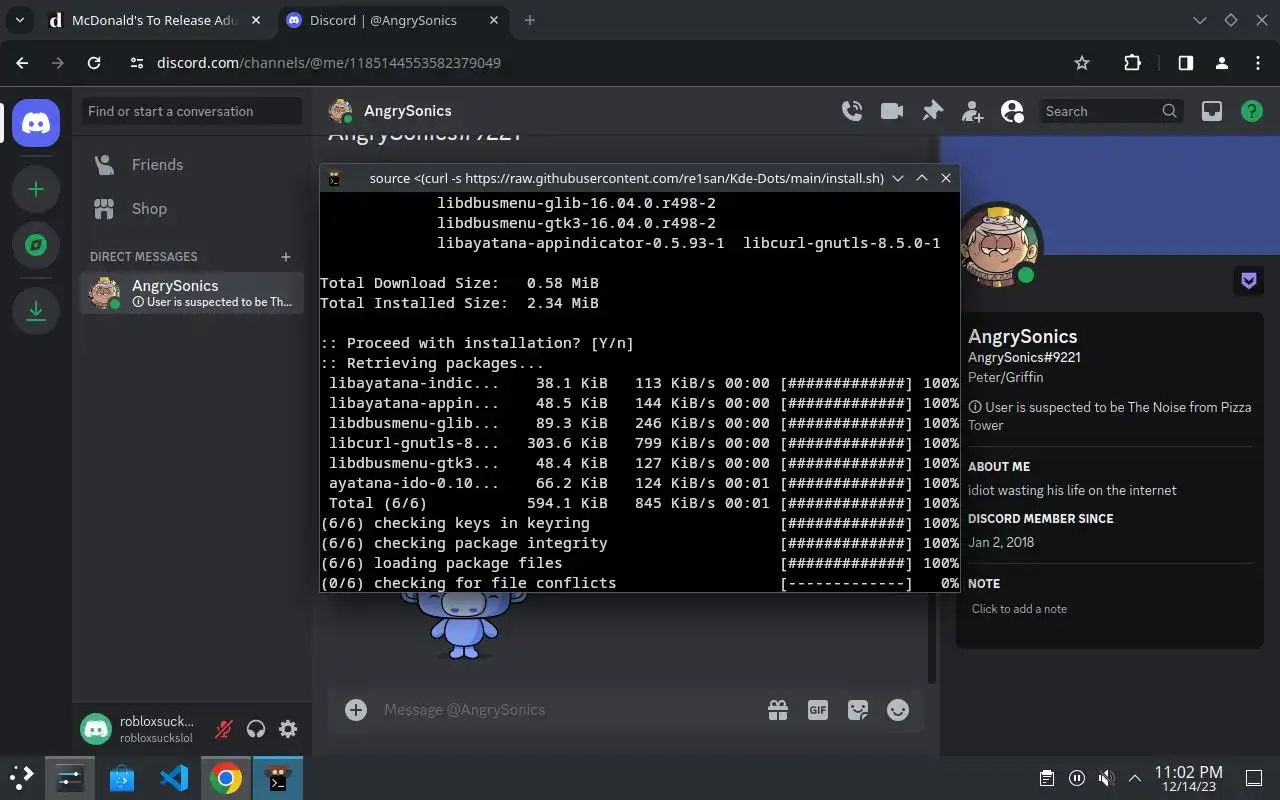Open the GIF picker
1280x800 pixels.
click(x=818, y=710)
